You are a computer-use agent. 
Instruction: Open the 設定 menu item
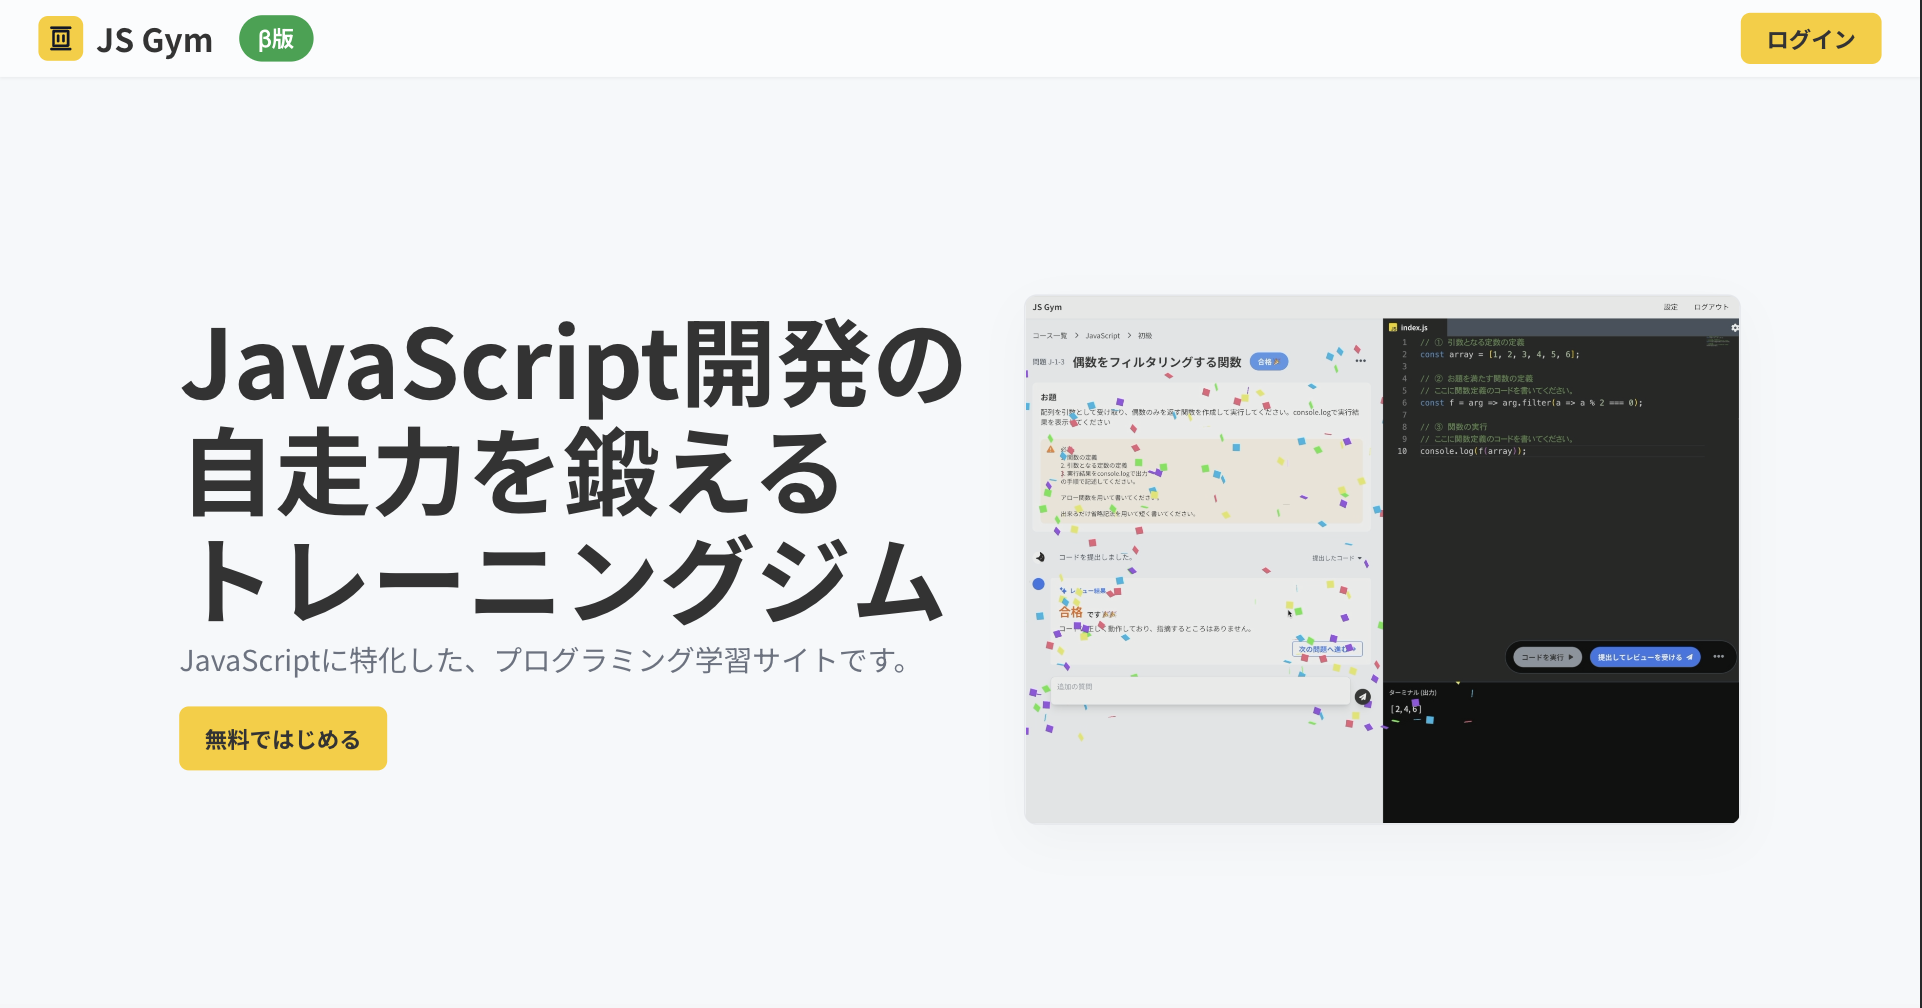(x=1671, y=307)
